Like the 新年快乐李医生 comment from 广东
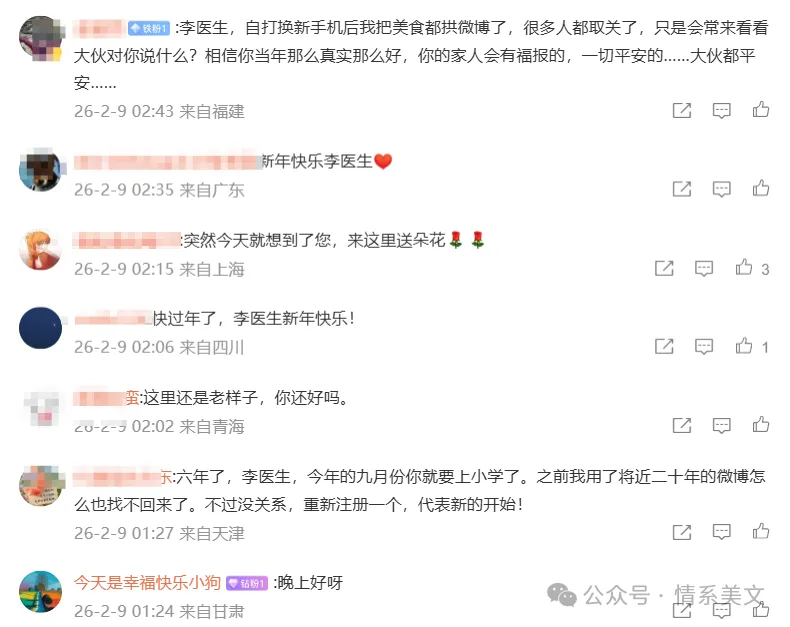790x627 pixels. pyautogui.click(x=761, y=188)
